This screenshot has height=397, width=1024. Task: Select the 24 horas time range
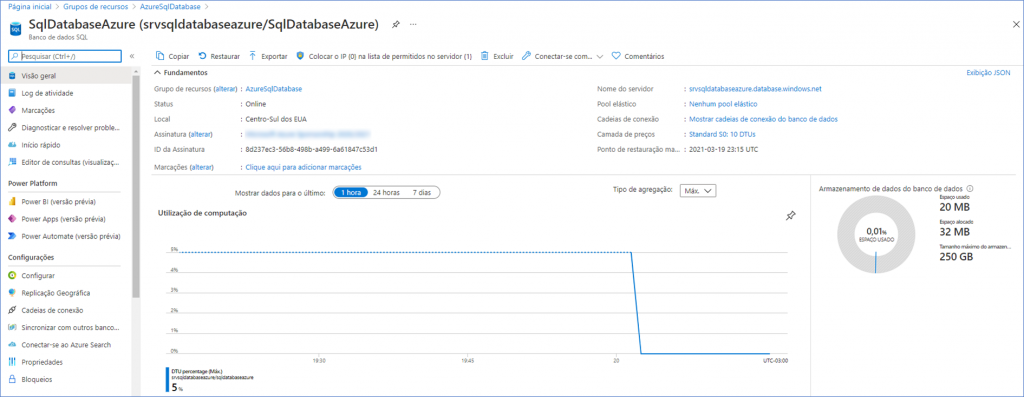tap(386, 193)
